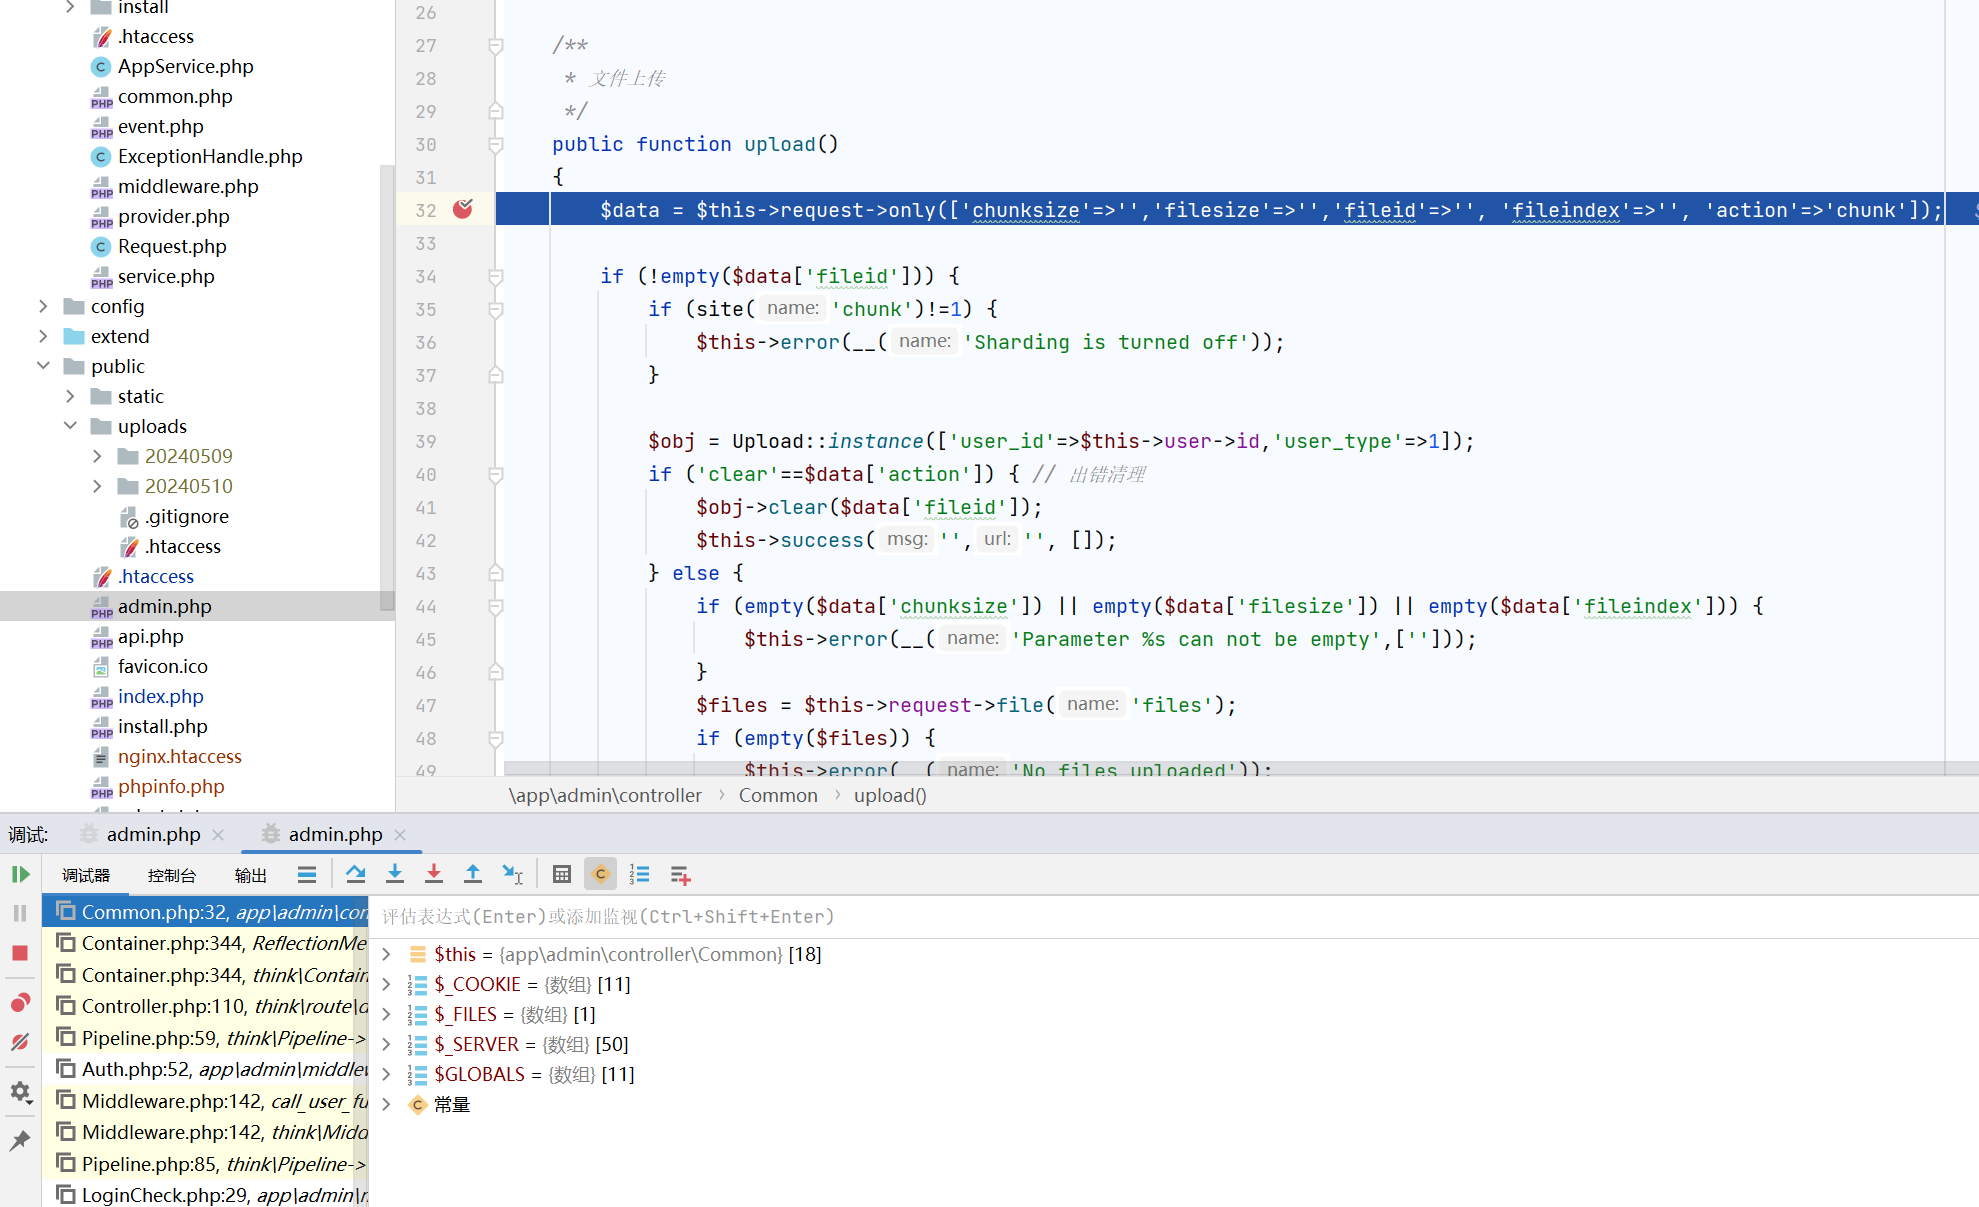Image resolution: width=1979 pixels, height=1207 pixels.
Task: Collapse the public folder
Action: 43,366
